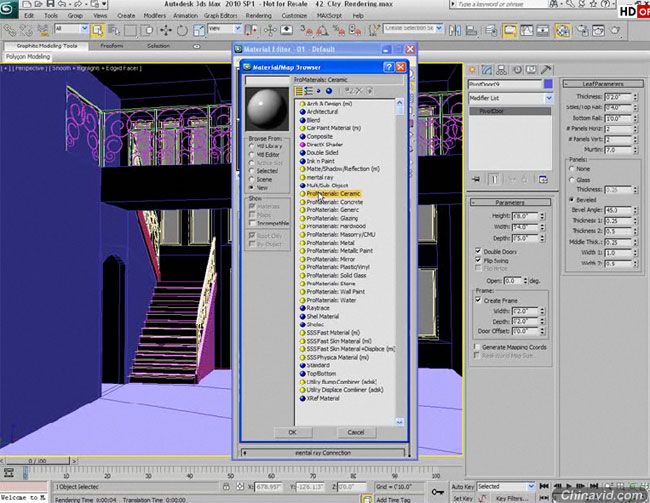Open the Rendering menu
The width and height of the screenshot is (650, 503).
tap(259, 15)
